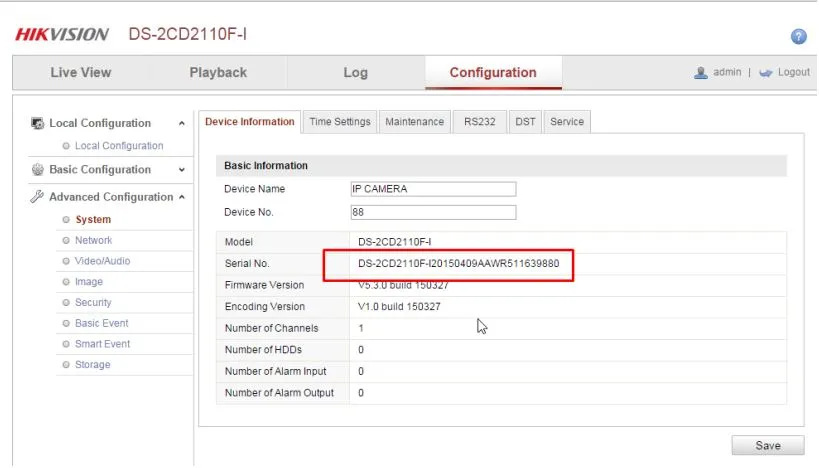Click the Advanced Configuration wrench icon
The width and height of the screenshot is (819, 468).
point(38,197)
